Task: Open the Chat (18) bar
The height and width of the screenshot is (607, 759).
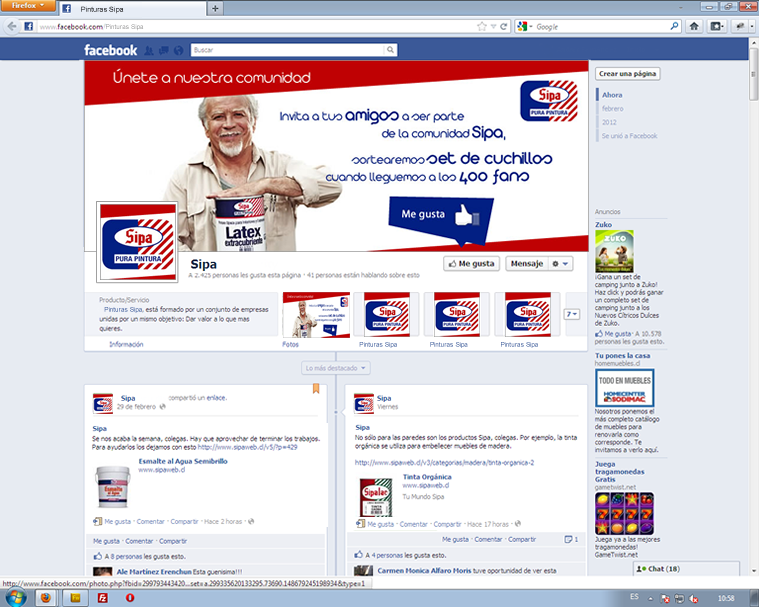Action: pyautogui.click(x=686, y=569)
